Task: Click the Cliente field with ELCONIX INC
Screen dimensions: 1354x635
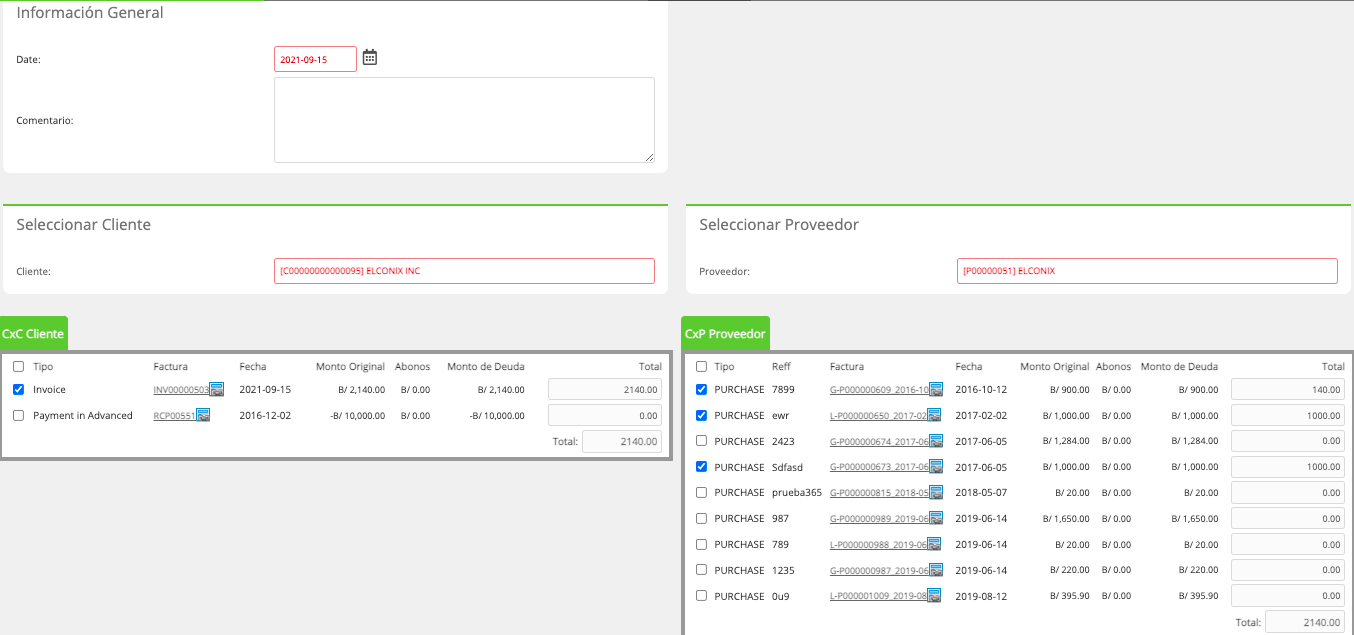Action: pyautogui.click(x=464, y=271)
